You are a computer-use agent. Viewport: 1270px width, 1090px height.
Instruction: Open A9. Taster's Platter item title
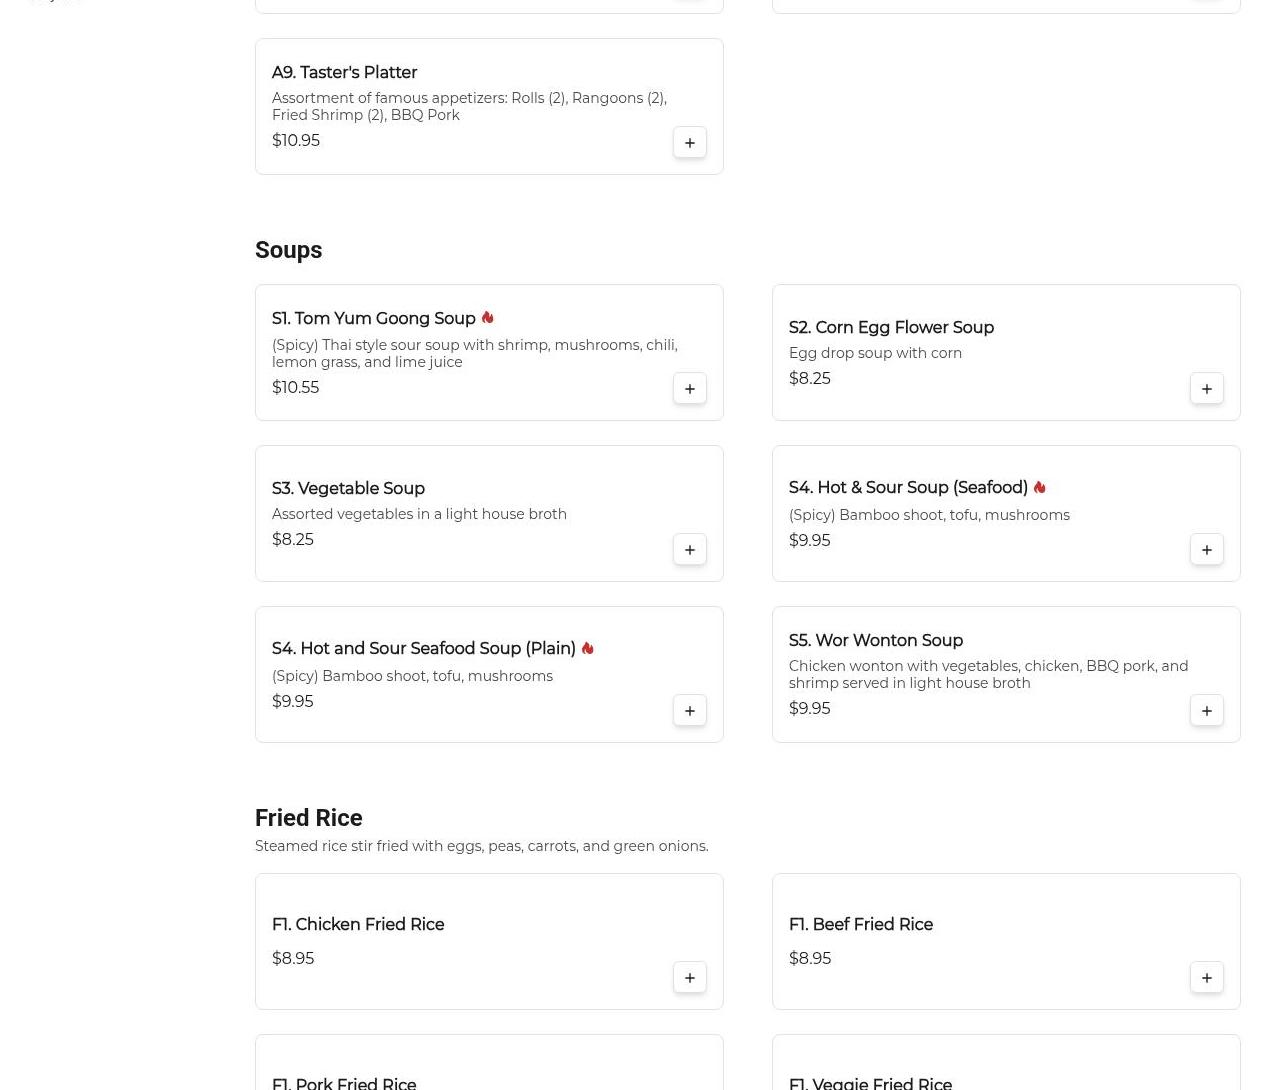(x=344, y=72)
